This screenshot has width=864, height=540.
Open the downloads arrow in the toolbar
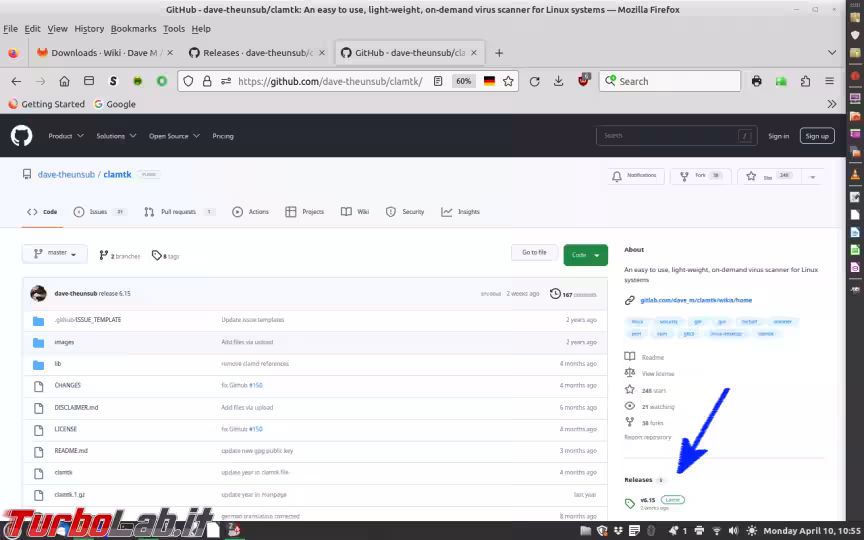click(x=558, y=82)
